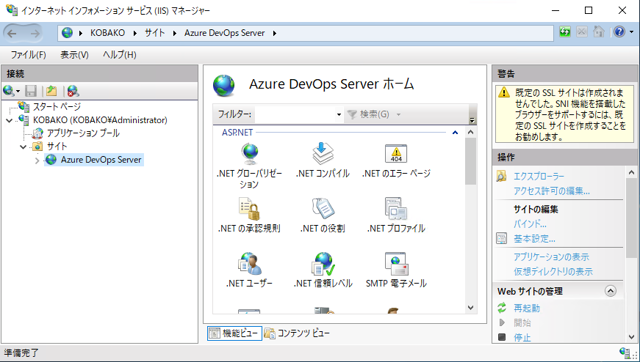Click the up folder icon in 接続 toolbar

(x=51, y=91)
